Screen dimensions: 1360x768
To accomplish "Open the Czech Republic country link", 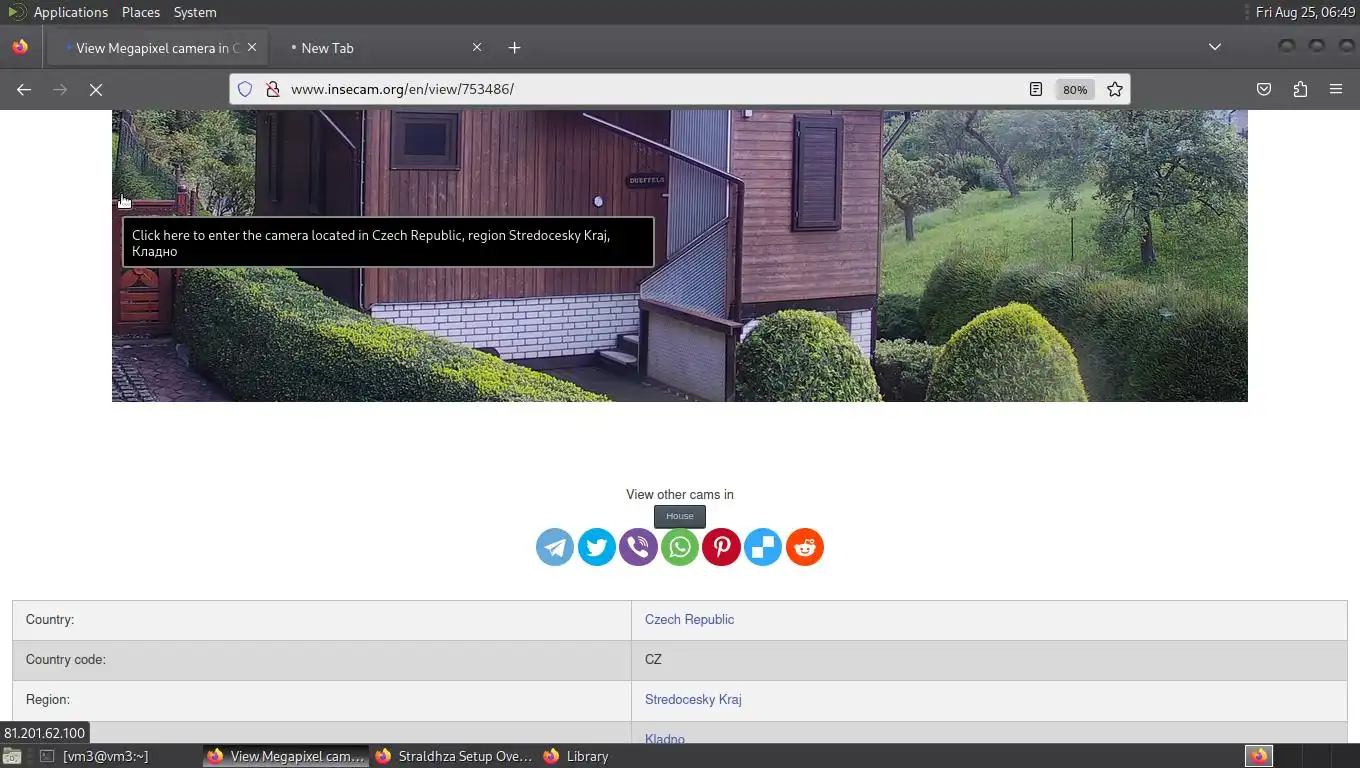I will 689,620.
